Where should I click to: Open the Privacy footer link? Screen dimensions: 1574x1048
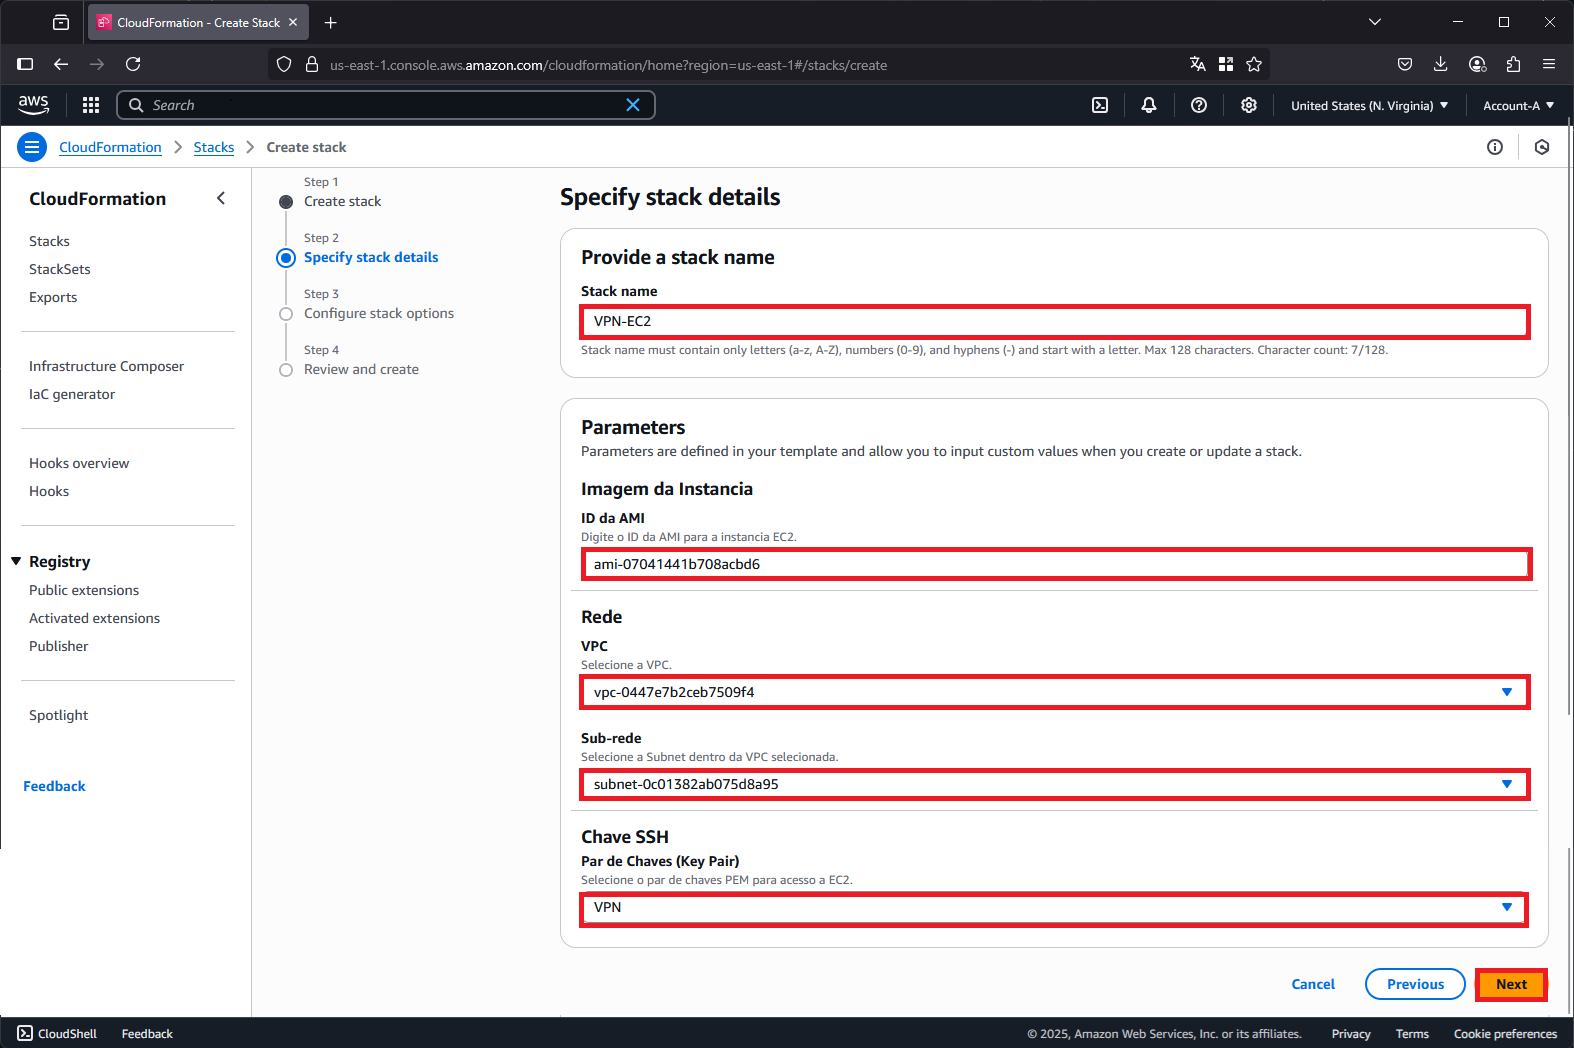click(1351, 1033)
